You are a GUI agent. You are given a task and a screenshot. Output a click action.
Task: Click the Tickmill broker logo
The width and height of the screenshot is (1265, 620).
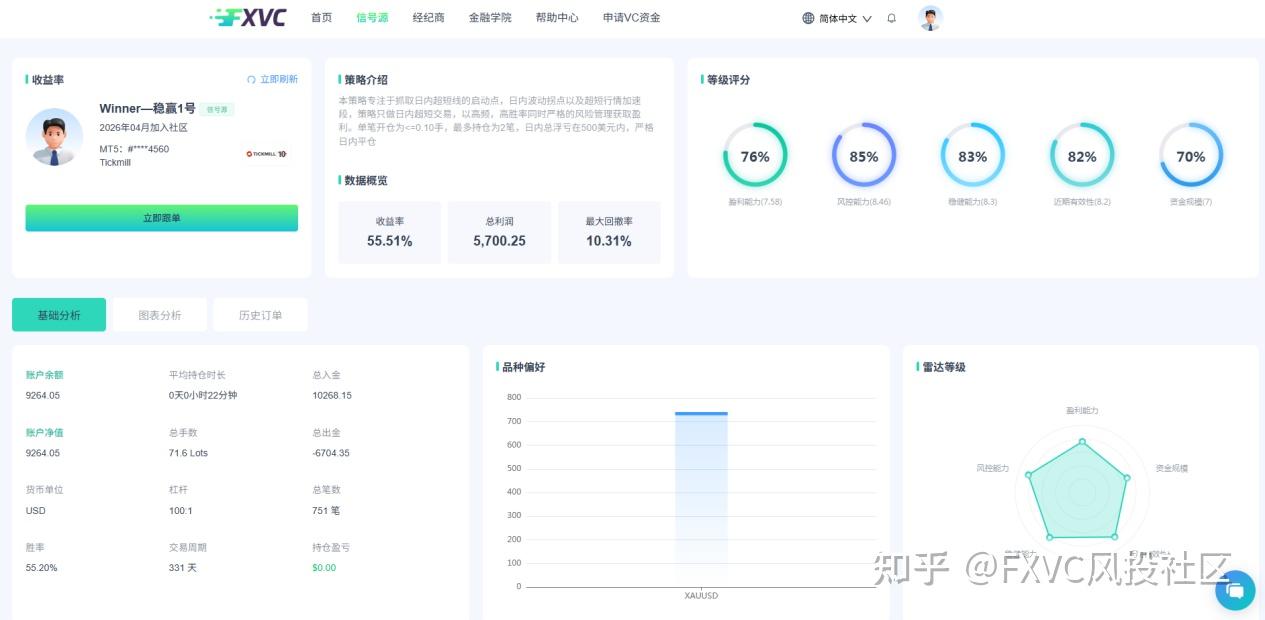(266, 154)
